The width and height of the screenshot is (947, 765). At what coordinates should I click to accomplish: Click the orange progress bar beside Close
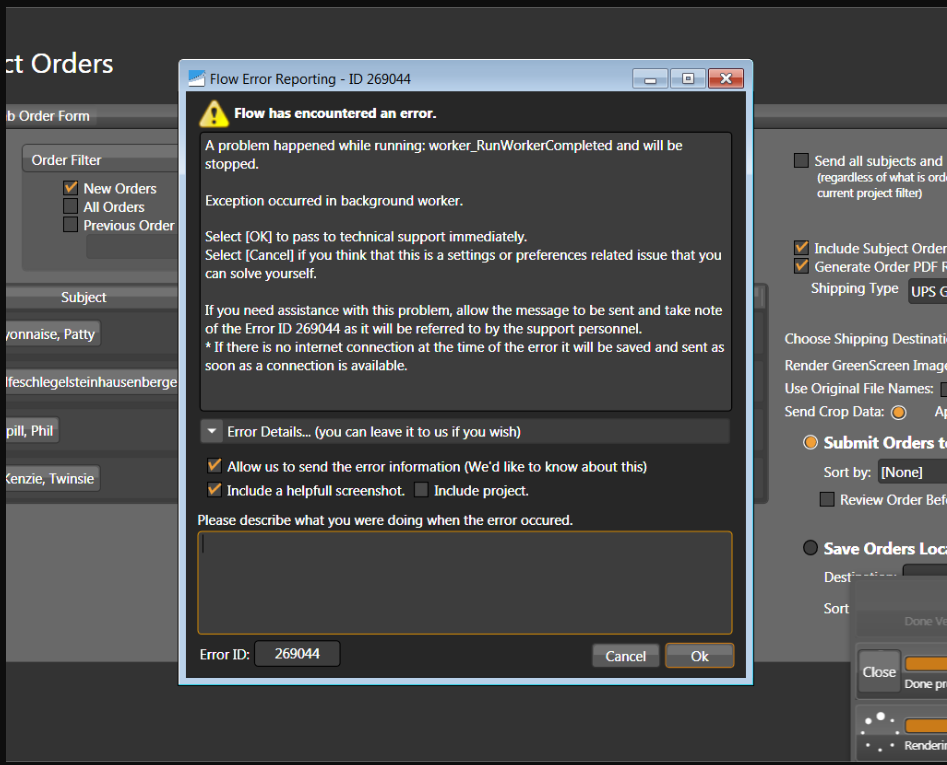(x=926, y=664)
